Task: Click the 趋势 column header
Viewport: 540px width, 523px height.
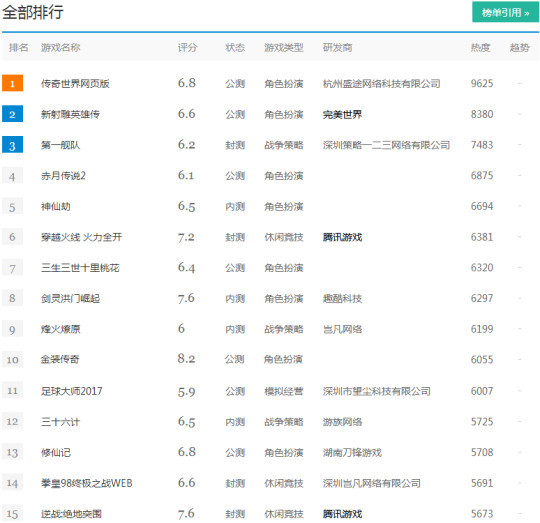Action: pos(519,48)
